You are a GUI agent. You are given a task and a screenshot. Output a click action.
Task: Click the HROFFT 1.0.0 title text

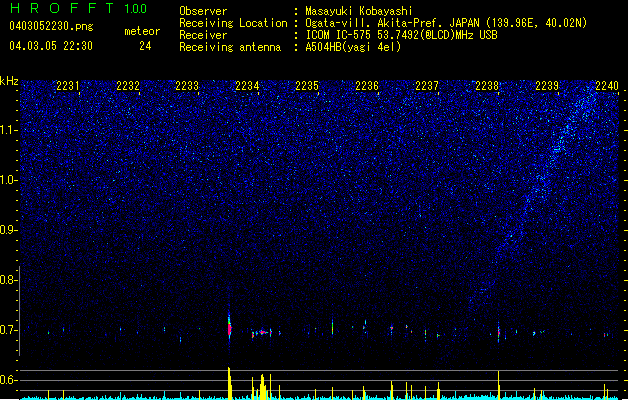[78, 8]
